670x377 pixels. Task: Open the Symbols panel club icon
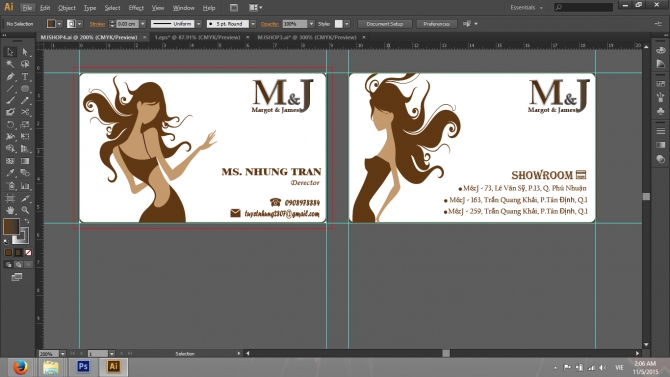click(661, 111)
